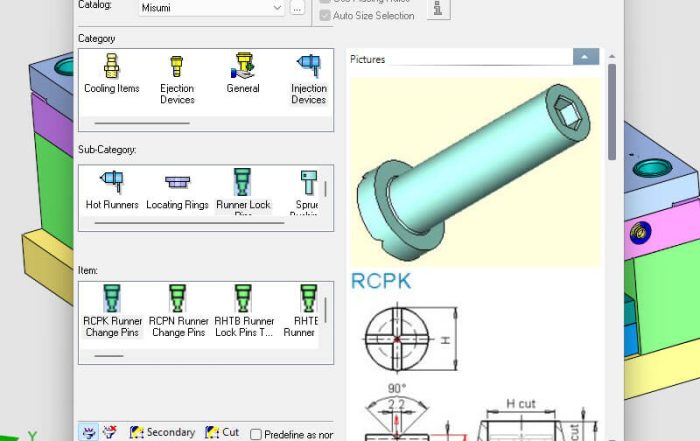Click the Category list horizontal scrollbar

pos(141,123)
